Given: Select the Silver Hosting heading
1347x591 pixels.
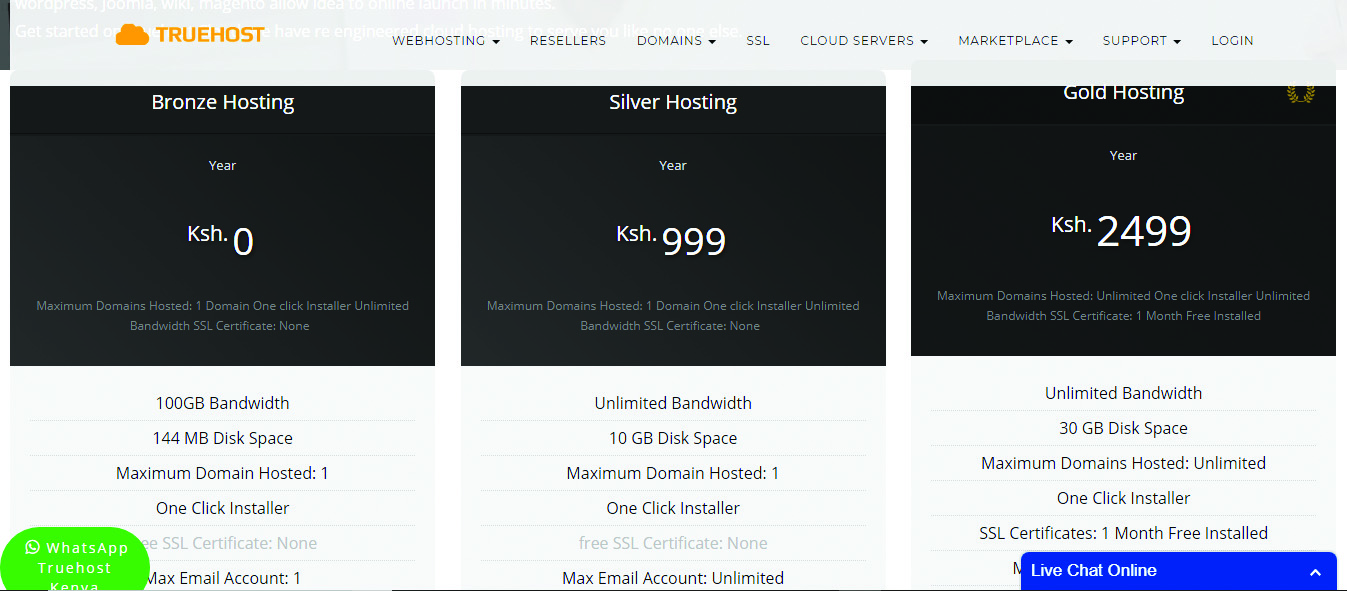Looking at the screenshot, I should [673, 102].
